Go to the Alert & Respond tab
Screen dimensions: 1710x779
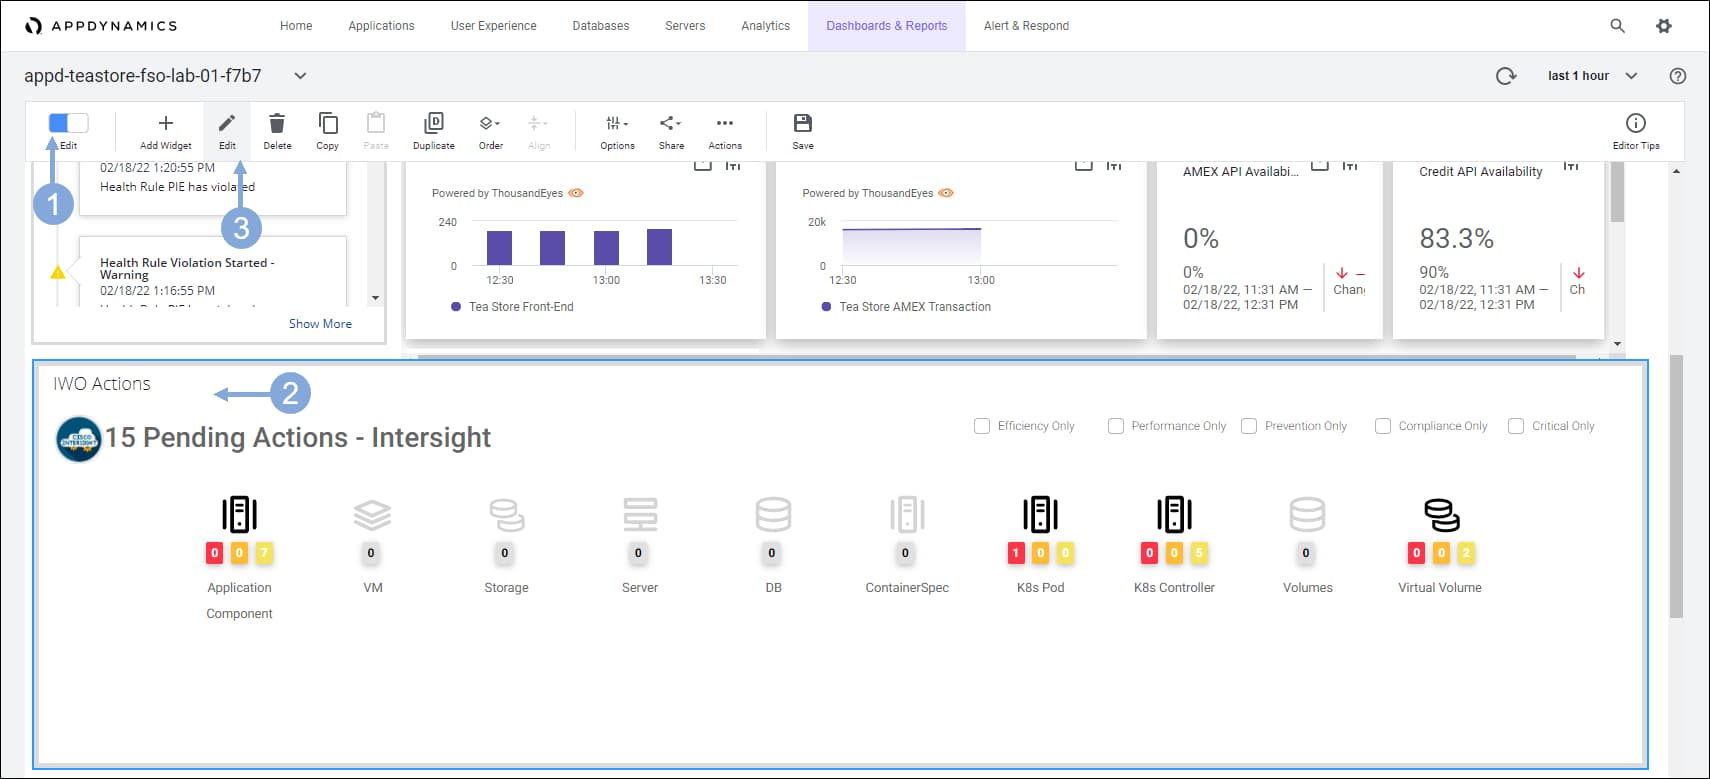point(1026,26)
